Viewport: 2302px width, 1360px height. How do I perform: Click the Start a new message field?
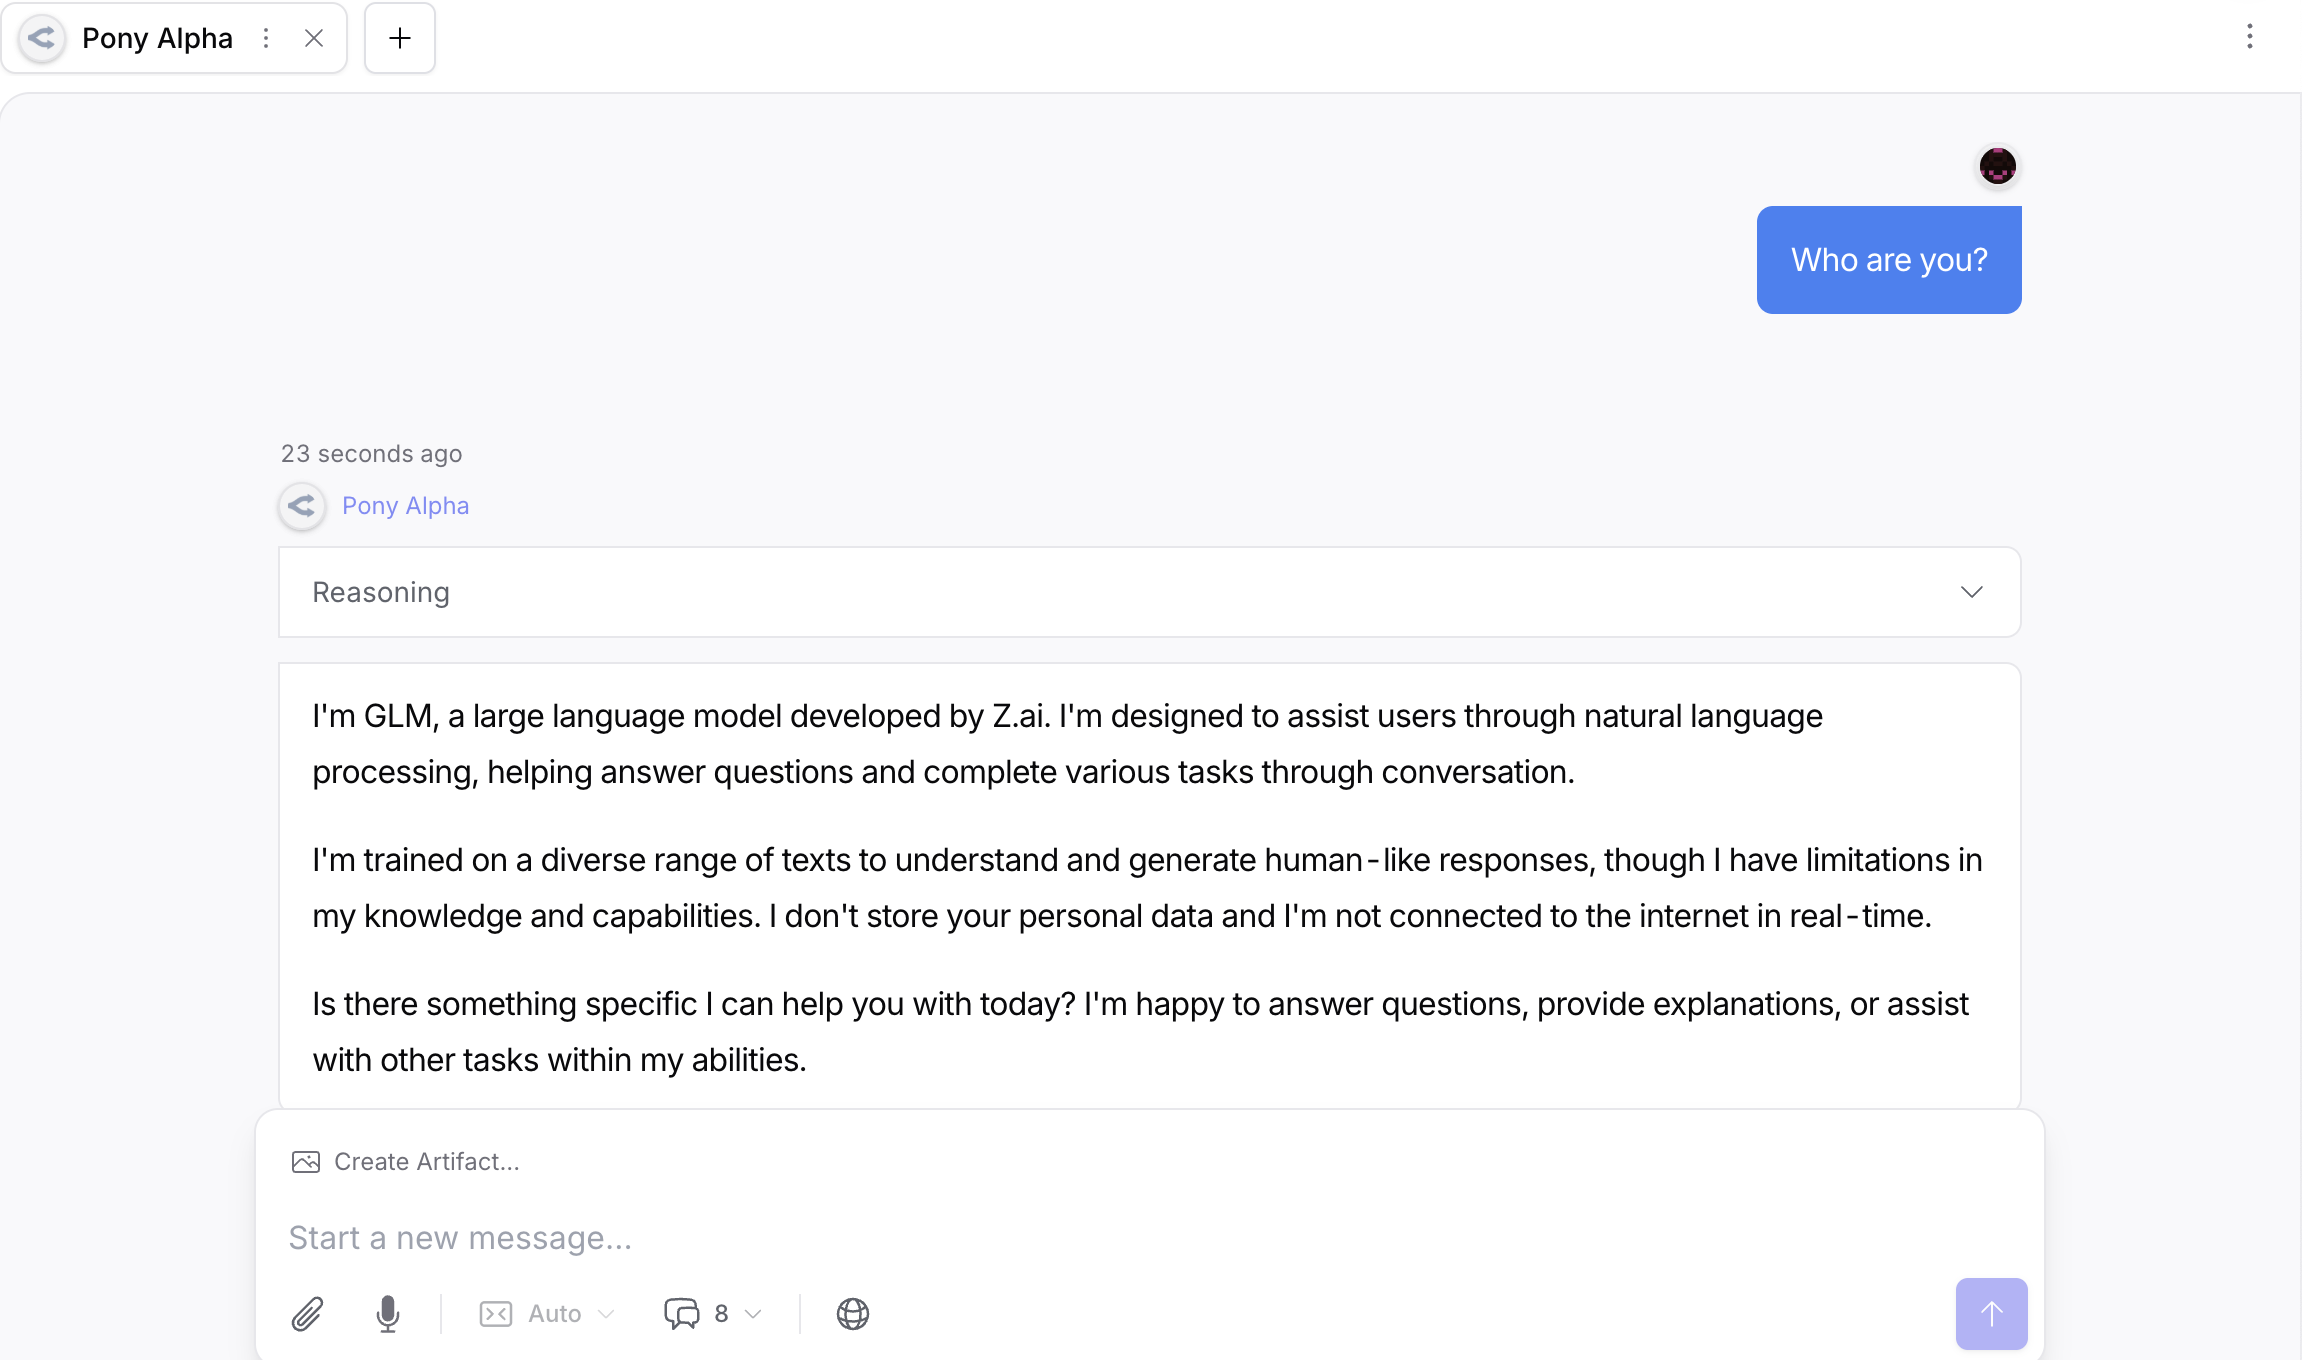coord(1100,1238)
